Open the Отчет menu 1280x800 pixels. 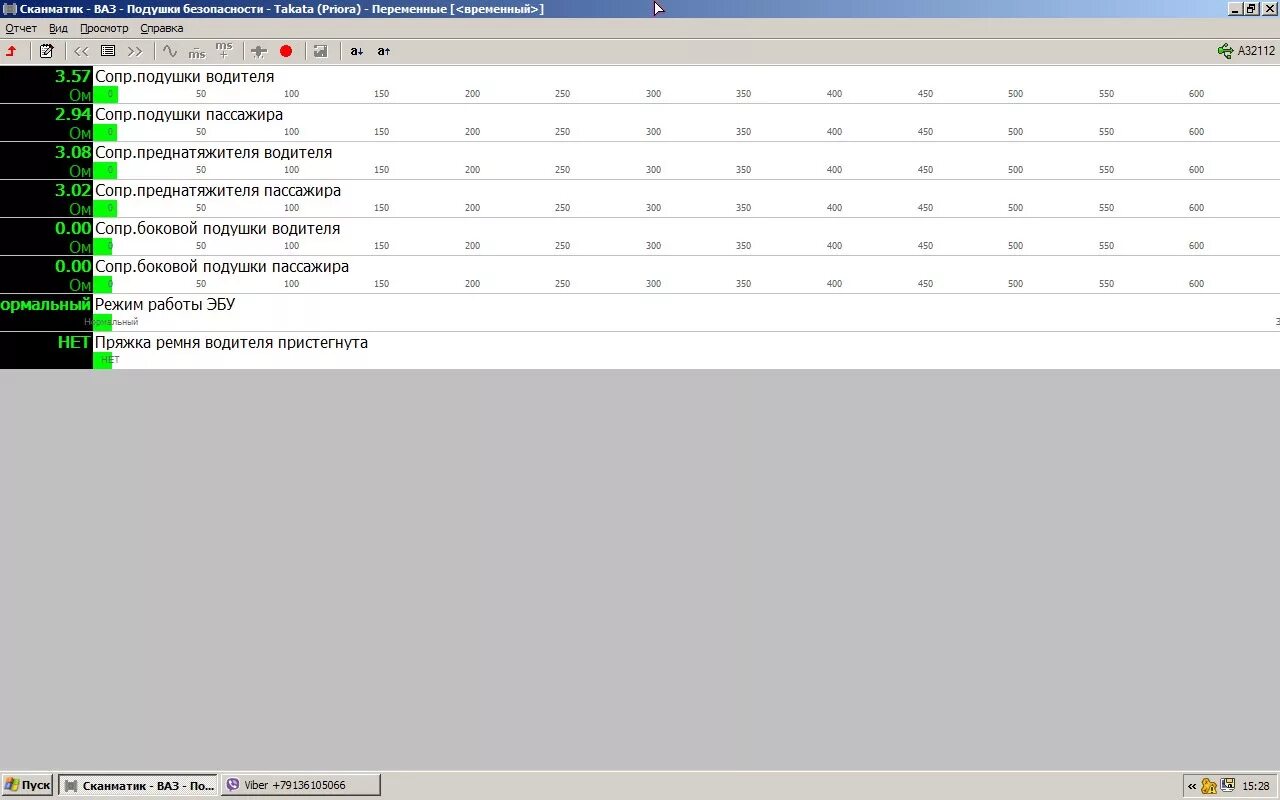coord(21,28)
